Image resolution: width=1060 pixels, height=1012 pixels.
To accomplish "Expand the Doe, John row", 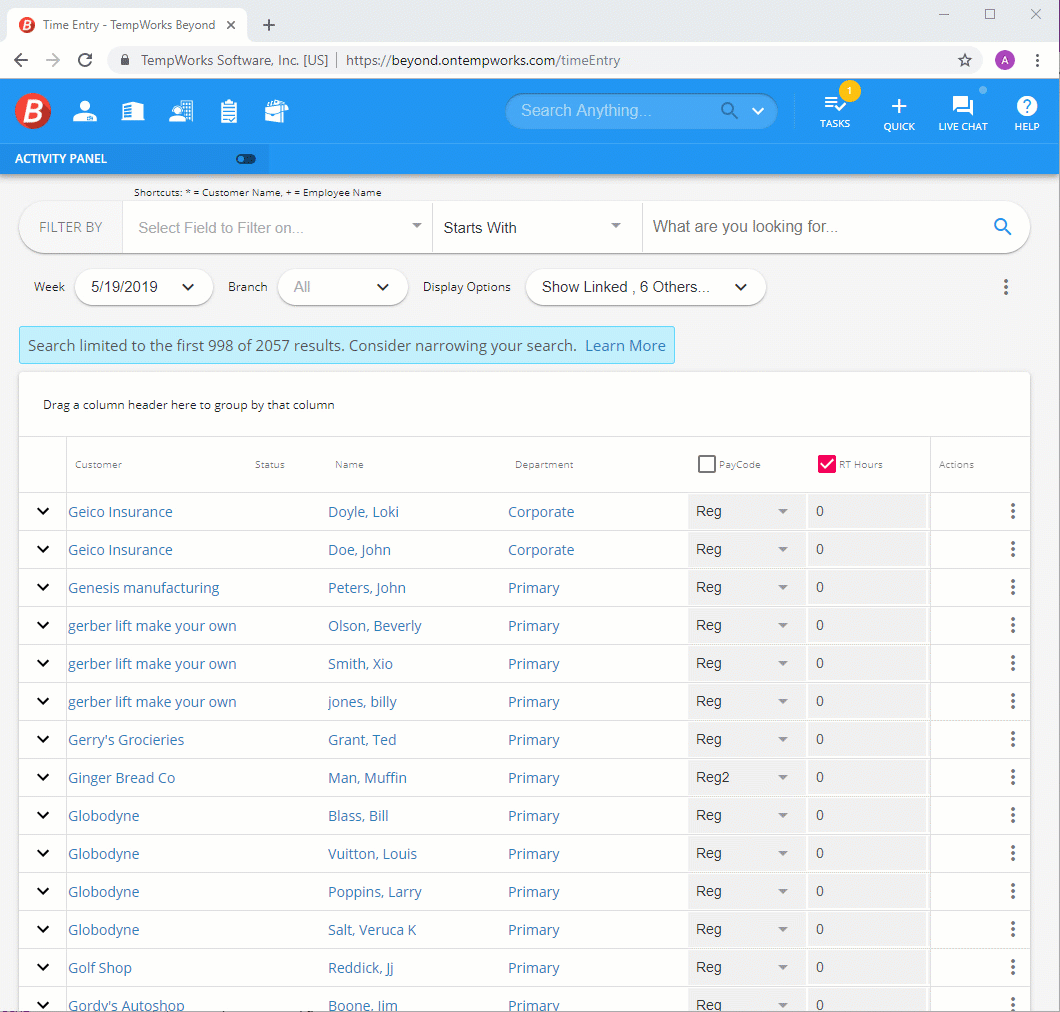I will (x=43, y=549).
